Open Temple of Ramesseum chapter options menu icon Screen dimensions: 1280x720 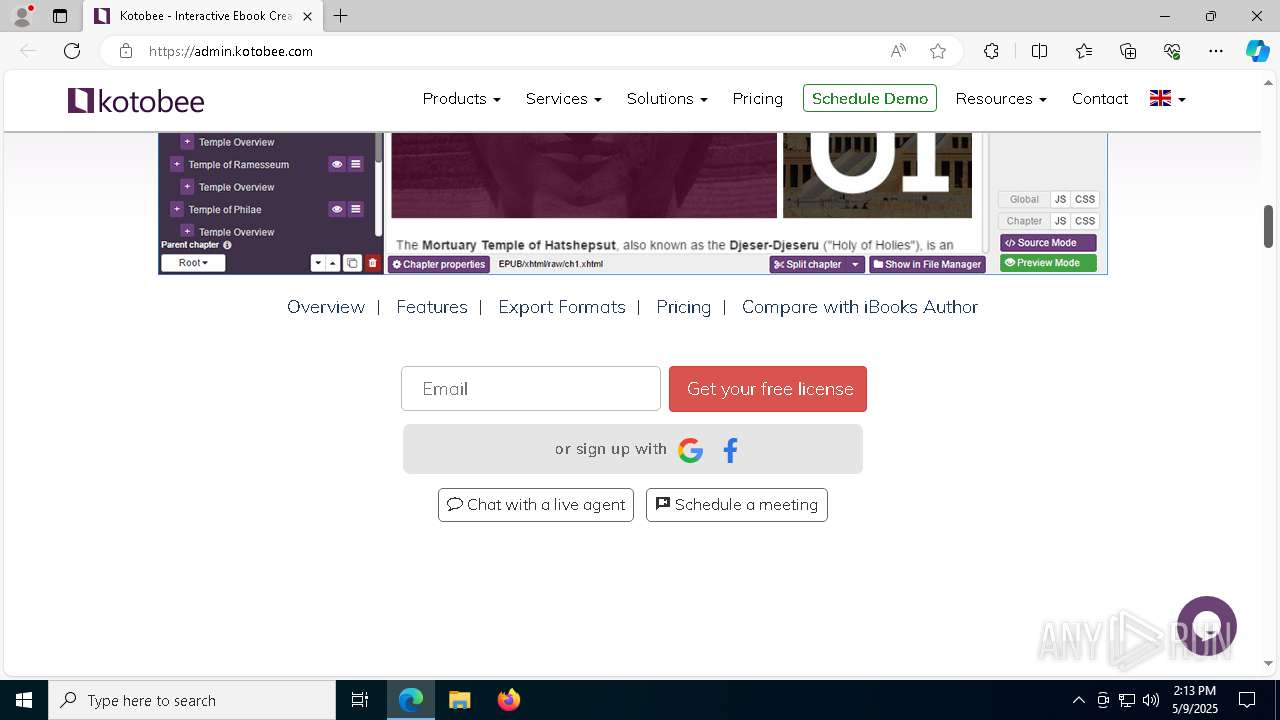click(x=355, y=164)
